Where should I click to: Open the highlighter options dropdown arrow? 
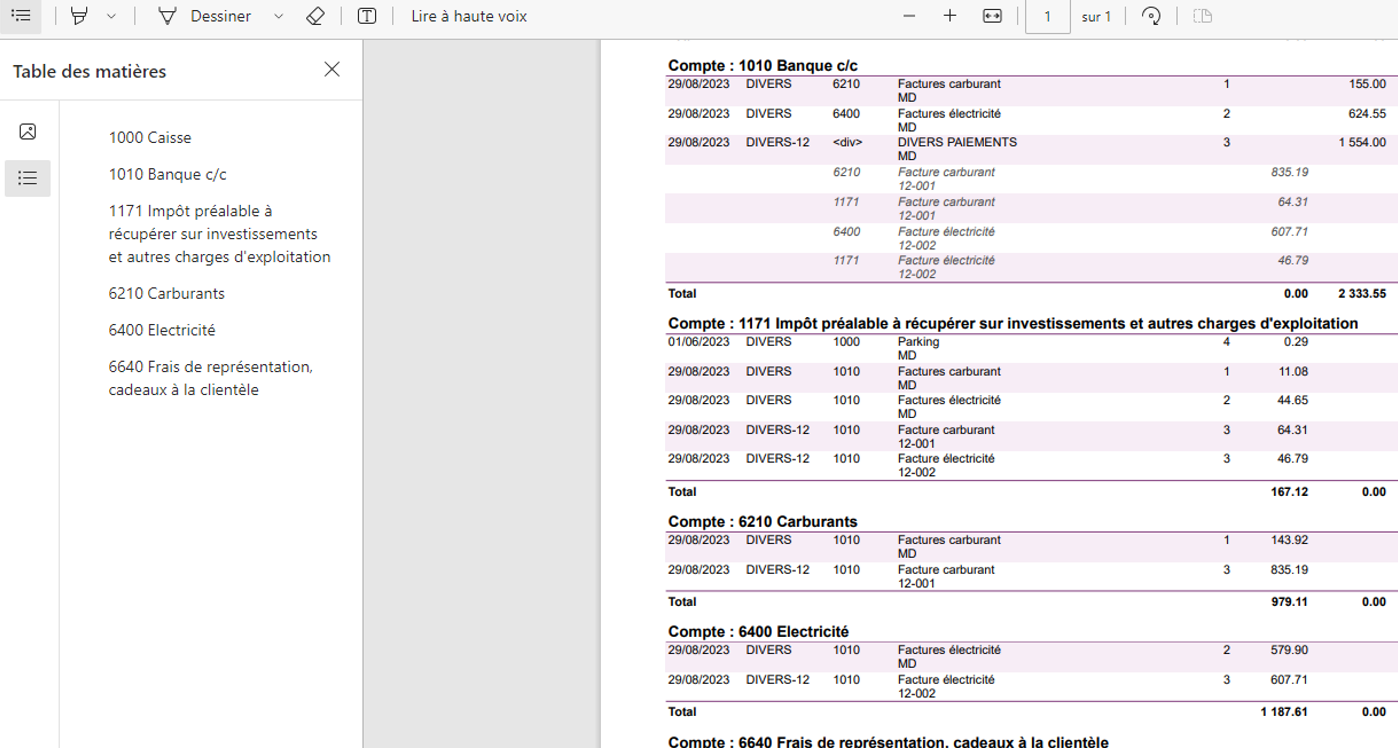(x=111, y=16)
